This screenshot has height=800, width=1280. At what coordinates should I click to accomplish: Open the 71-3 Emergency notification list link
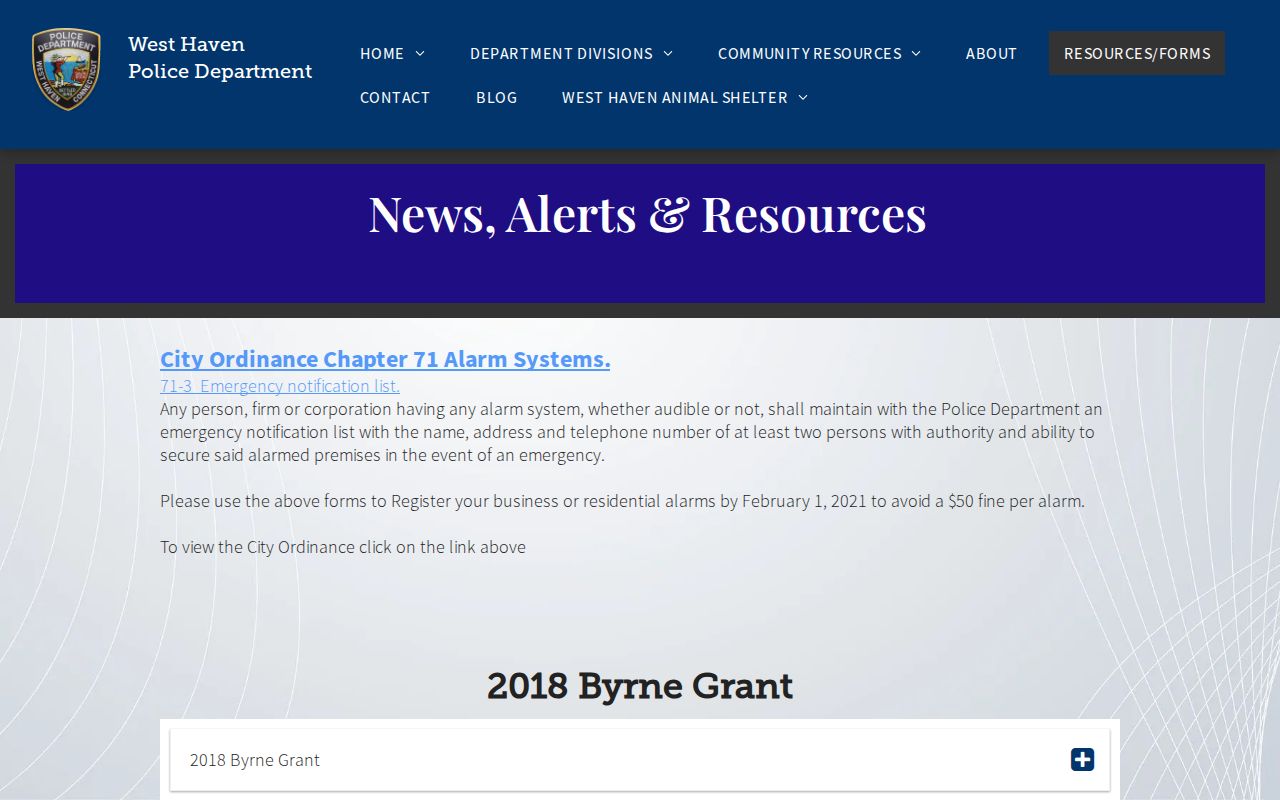click(x=280, y=386)
